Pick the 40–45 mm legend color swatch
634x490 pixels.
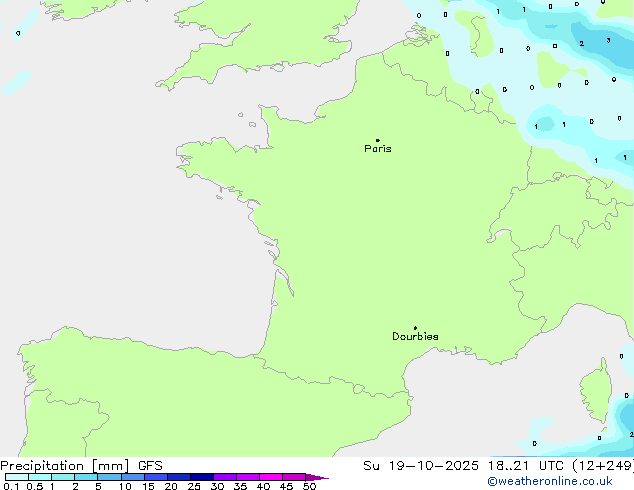pyautogui.click(x=271, y=477)
